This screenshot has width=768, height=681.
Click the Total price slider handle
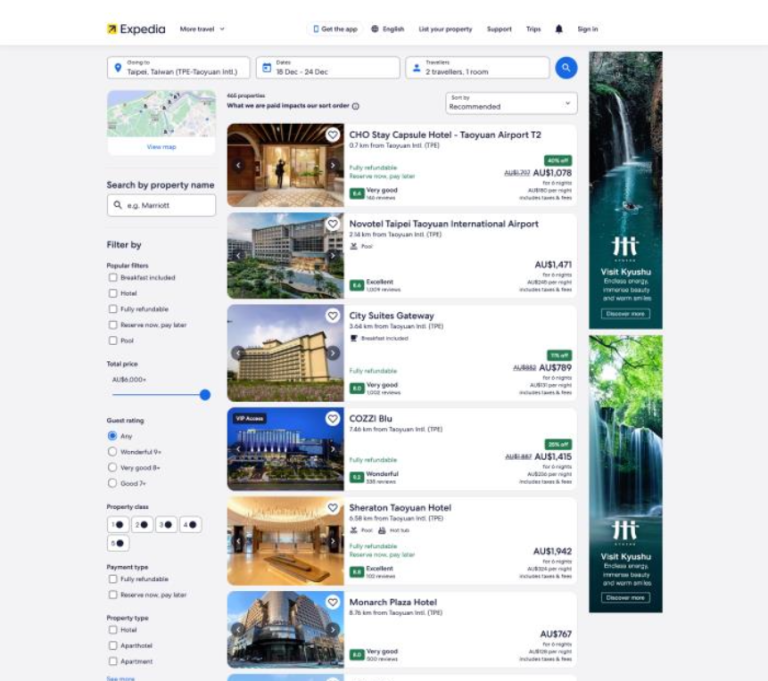click(x=205, y=395)
